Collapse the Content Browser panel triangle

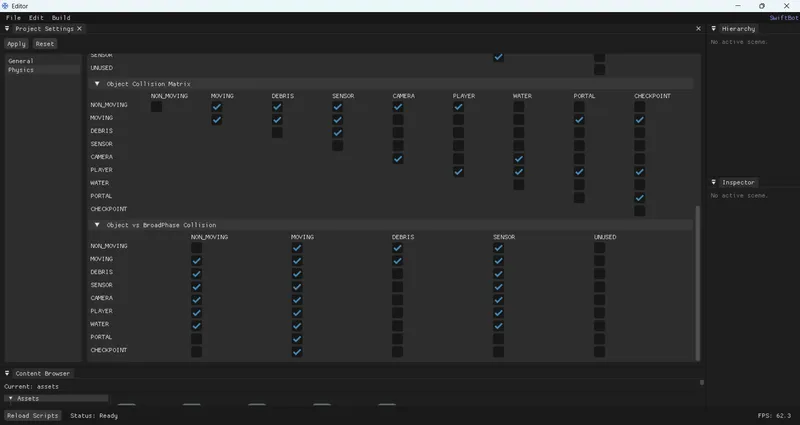pos(7,373)
